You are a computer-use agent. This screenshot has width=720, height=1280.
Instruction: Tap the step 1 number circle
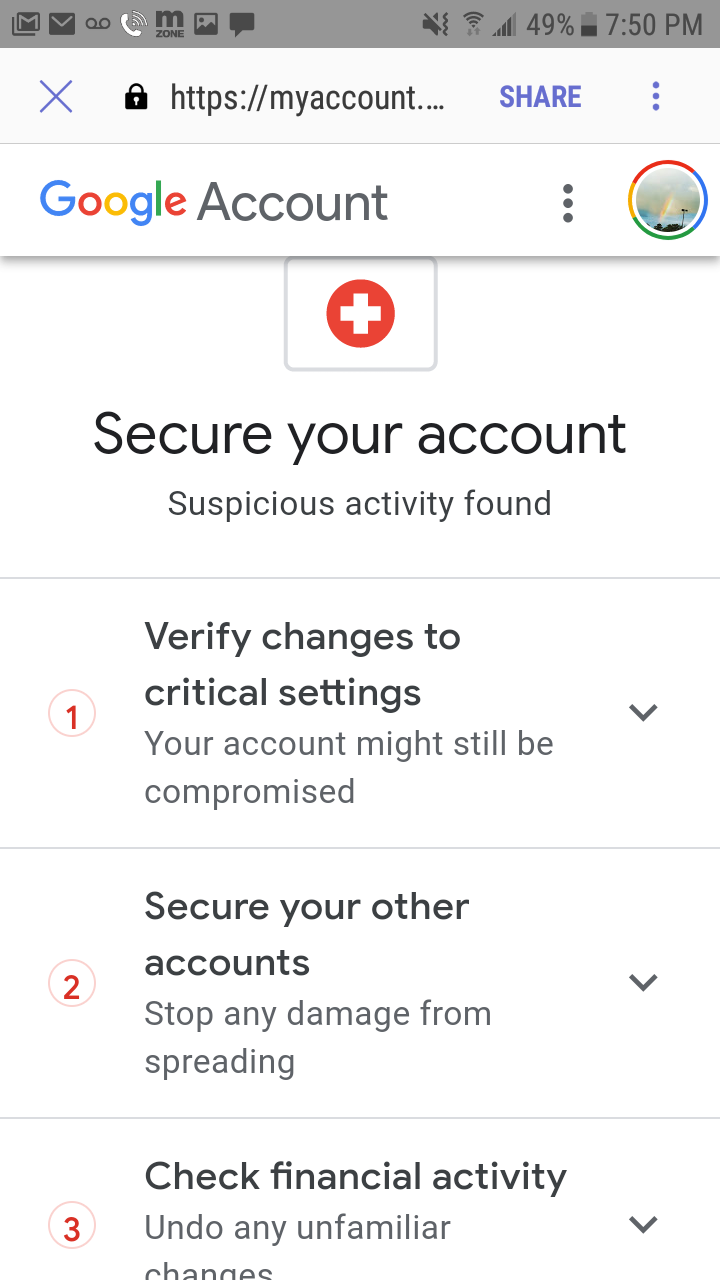tap(72, 716)
